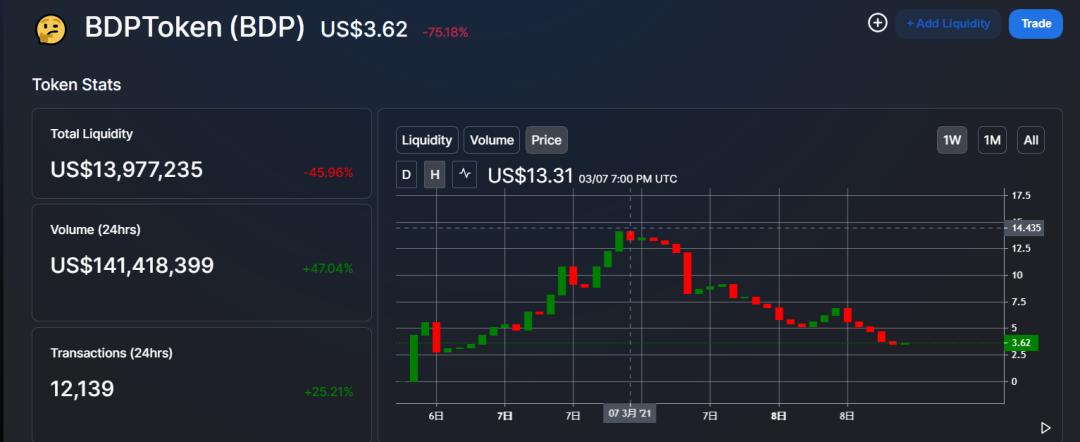Select the Price chart tab

547,140
